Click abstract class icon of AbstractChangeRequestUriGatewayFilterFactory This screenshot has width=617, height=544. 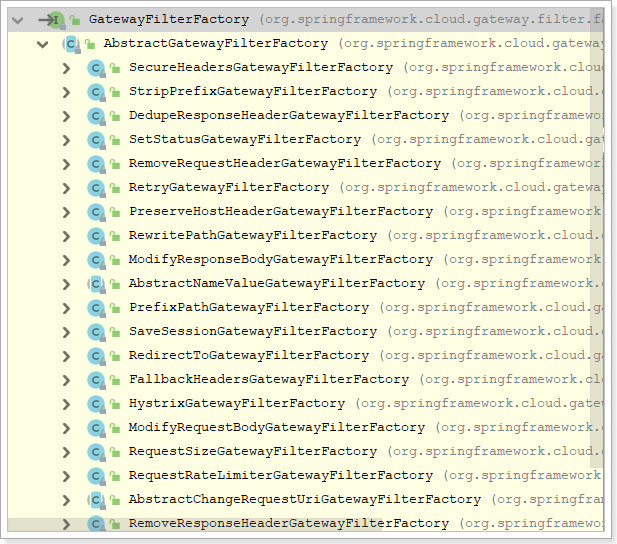(96, 501)
